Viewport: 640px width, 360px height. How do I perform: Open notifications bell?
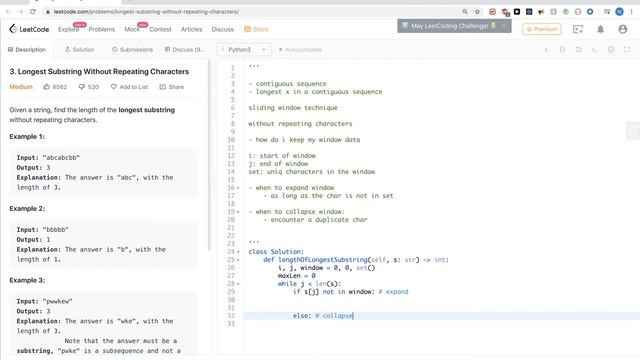pyautogui.click(x=600, y=29)
